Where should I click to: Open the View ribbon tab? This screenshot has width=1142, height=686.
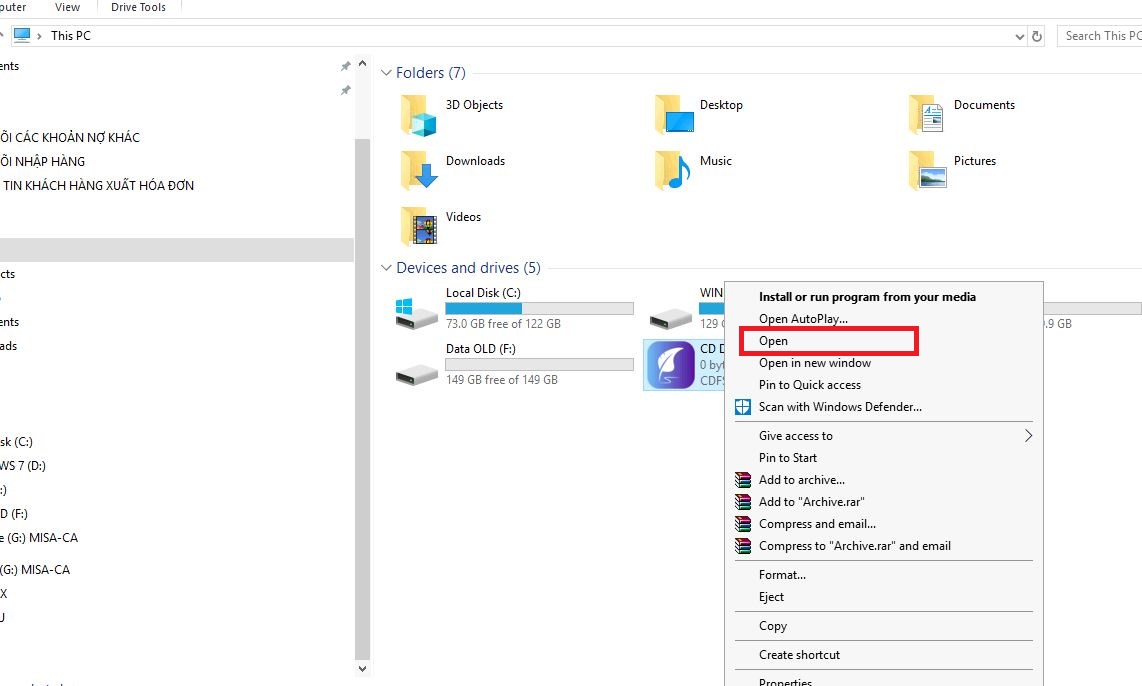click(x=67, y=7)
